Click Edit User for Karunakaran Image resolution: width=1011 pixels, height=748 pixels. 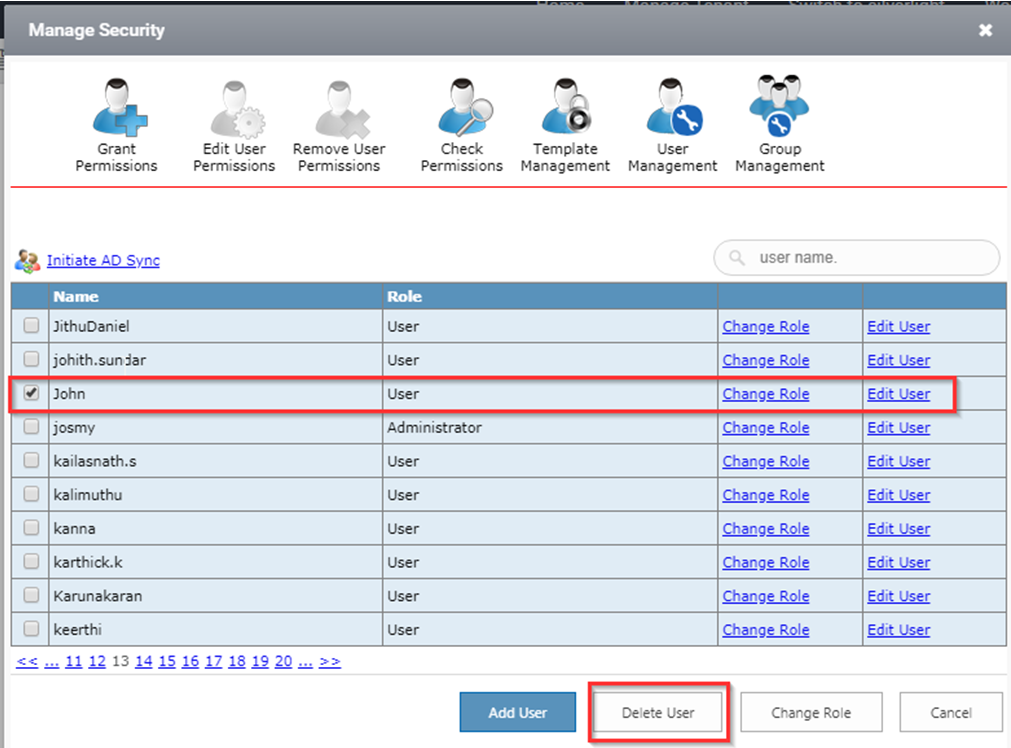(899, 596)
